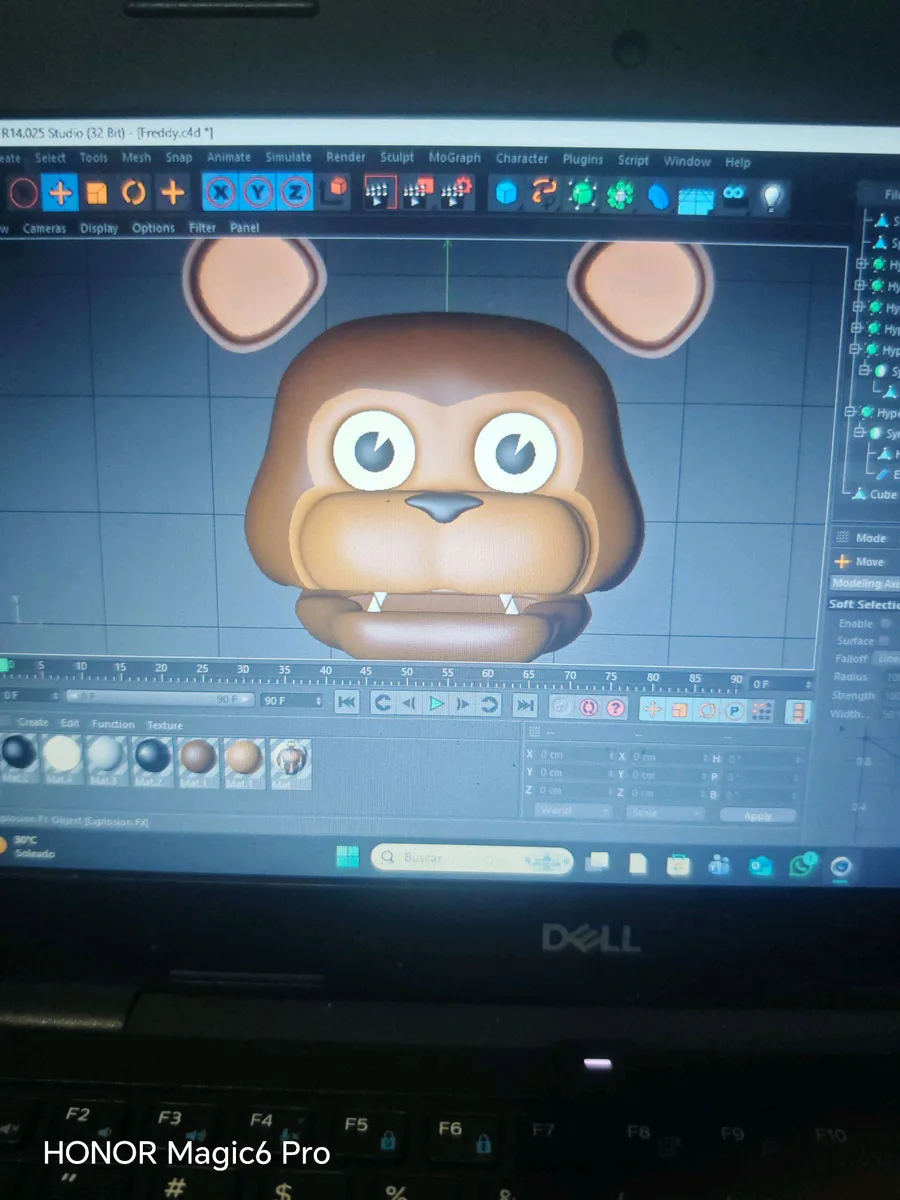The image size is (900, 1200).
Task: Add a Camera object
Action: point(735,196)
